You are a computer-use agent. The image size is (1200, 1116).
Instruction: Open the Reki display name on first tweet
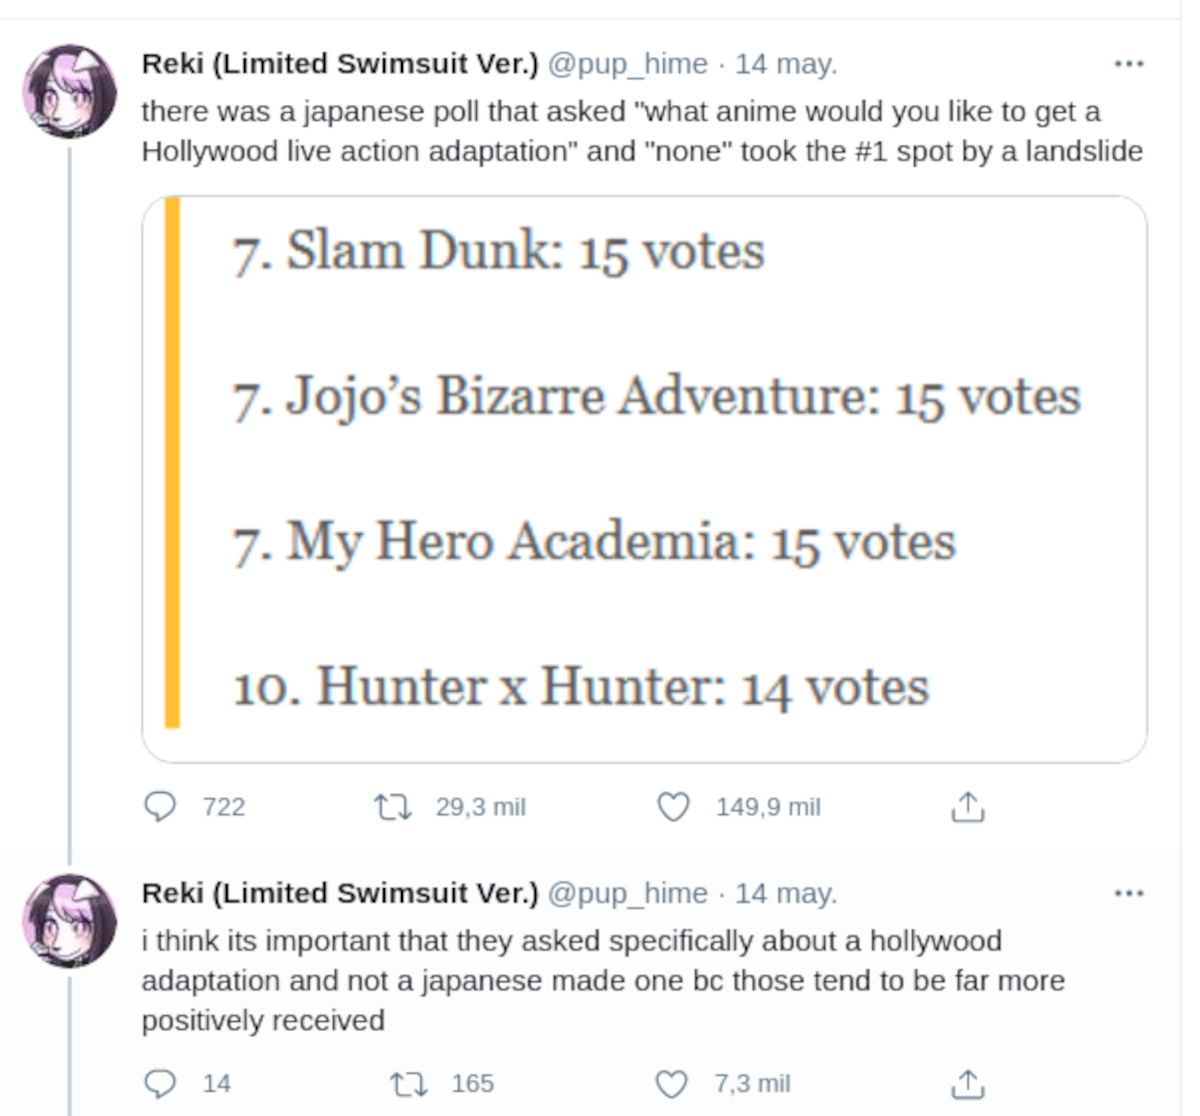point(340,64)
